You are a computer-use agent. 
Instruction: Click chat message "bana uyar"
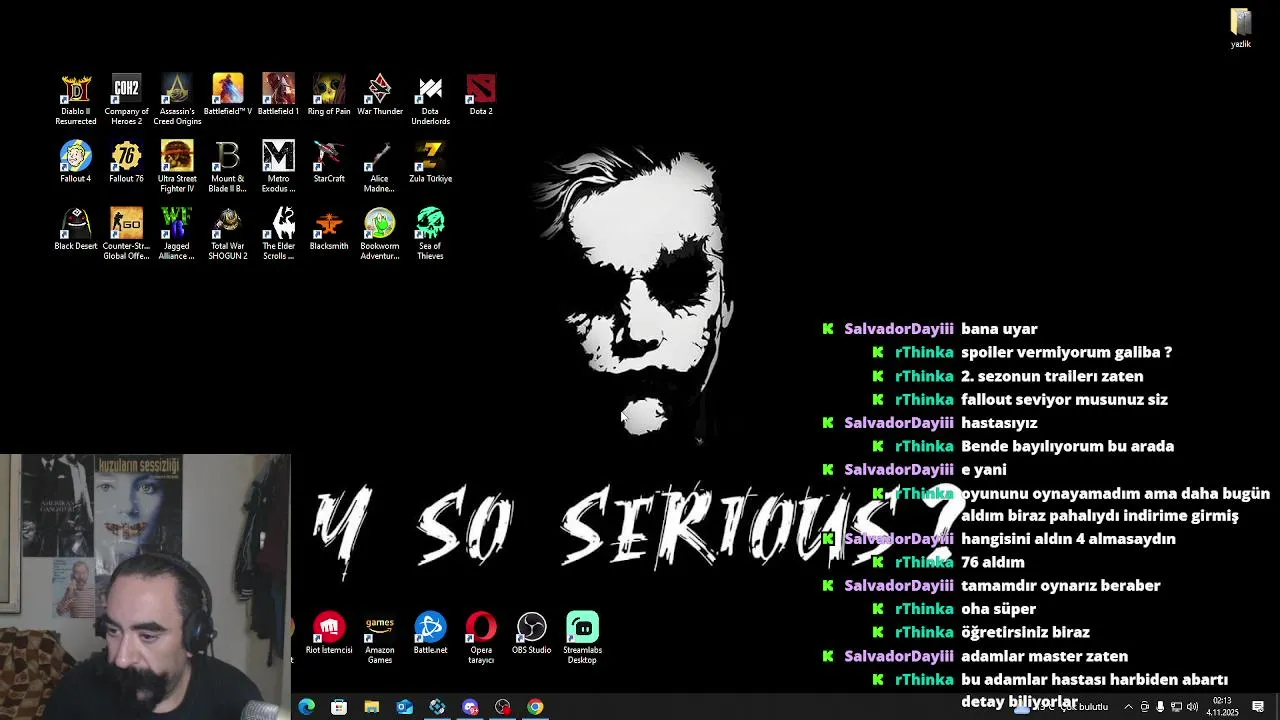(x=999, y=329)
